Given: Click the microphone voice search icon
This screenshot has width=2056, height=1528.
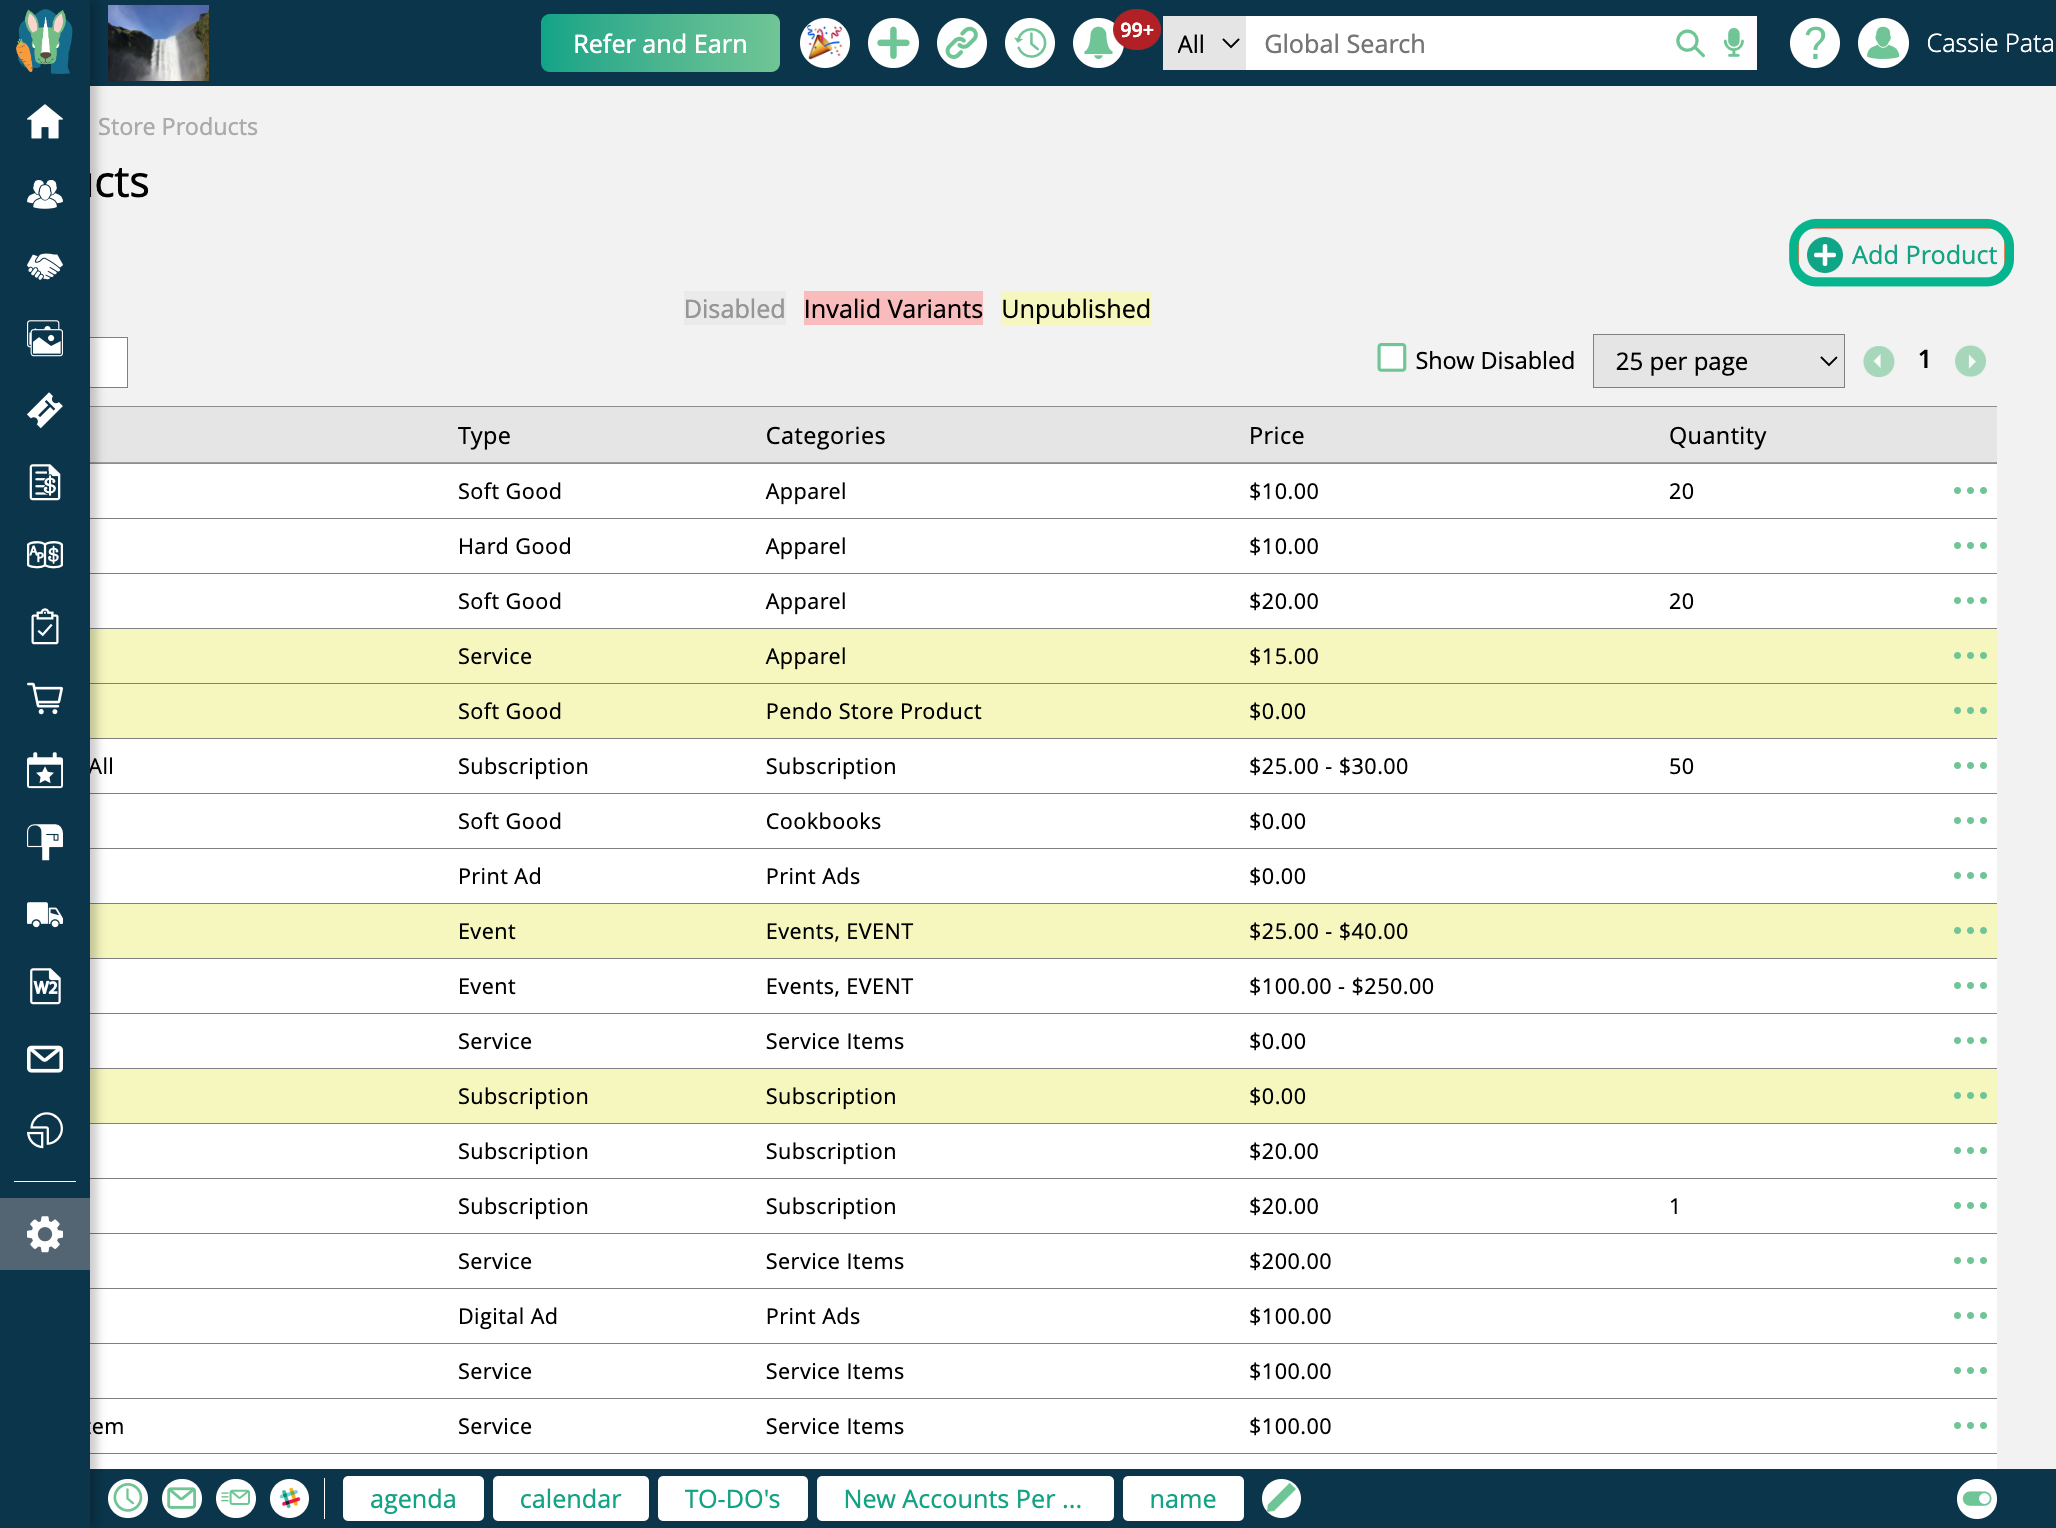Looking at the screenshot, I should pos(1734,44).
